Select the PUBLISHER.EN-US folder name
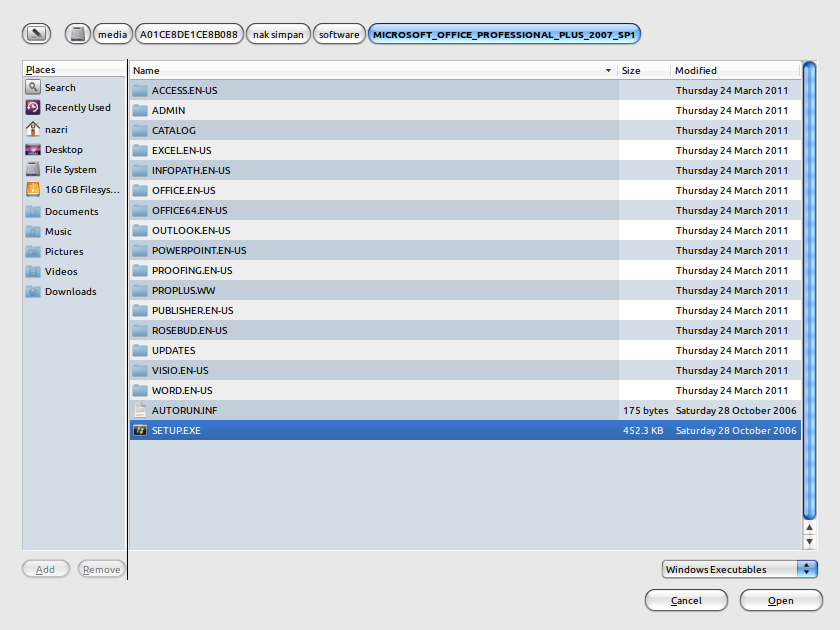This screenshot has height=630, width=840. point(192,310)
